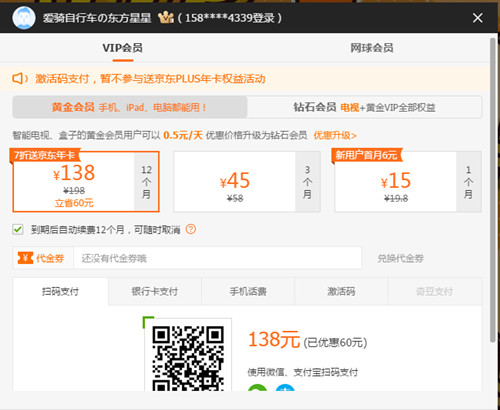Click the 激活码支付 notice text
The image size is (500, 410).
[150, 79]
